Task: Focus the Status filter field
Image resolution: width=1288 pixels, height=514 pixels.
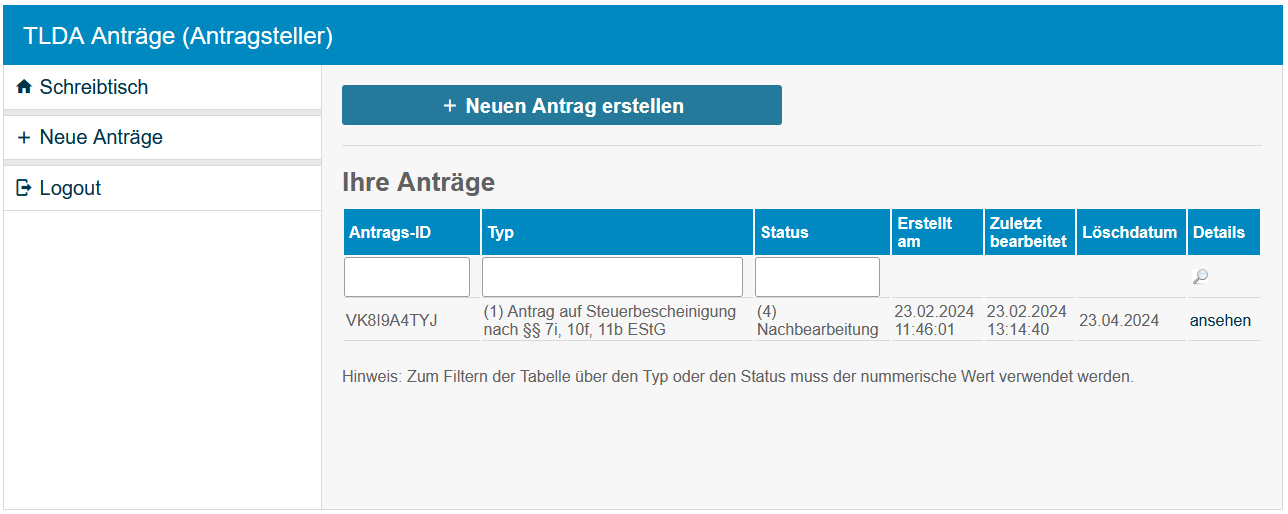Action: [x=817, y=277]
